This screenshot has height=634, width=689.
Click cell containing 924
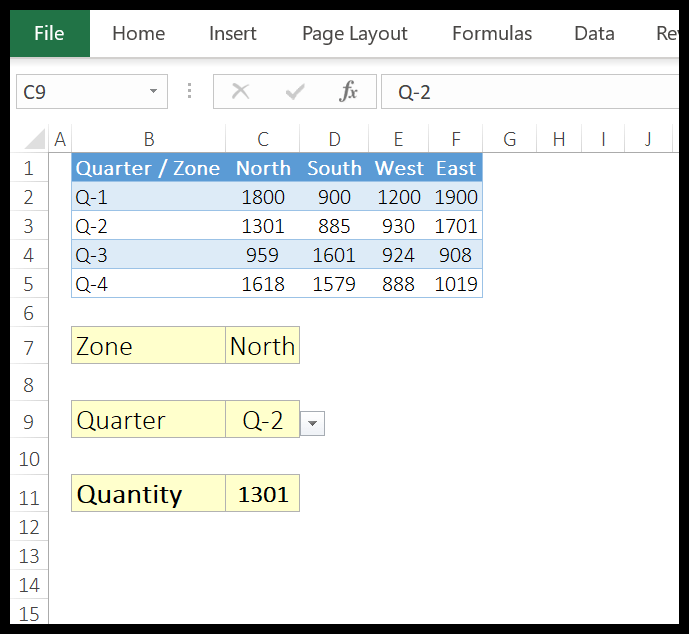point(398,255)
